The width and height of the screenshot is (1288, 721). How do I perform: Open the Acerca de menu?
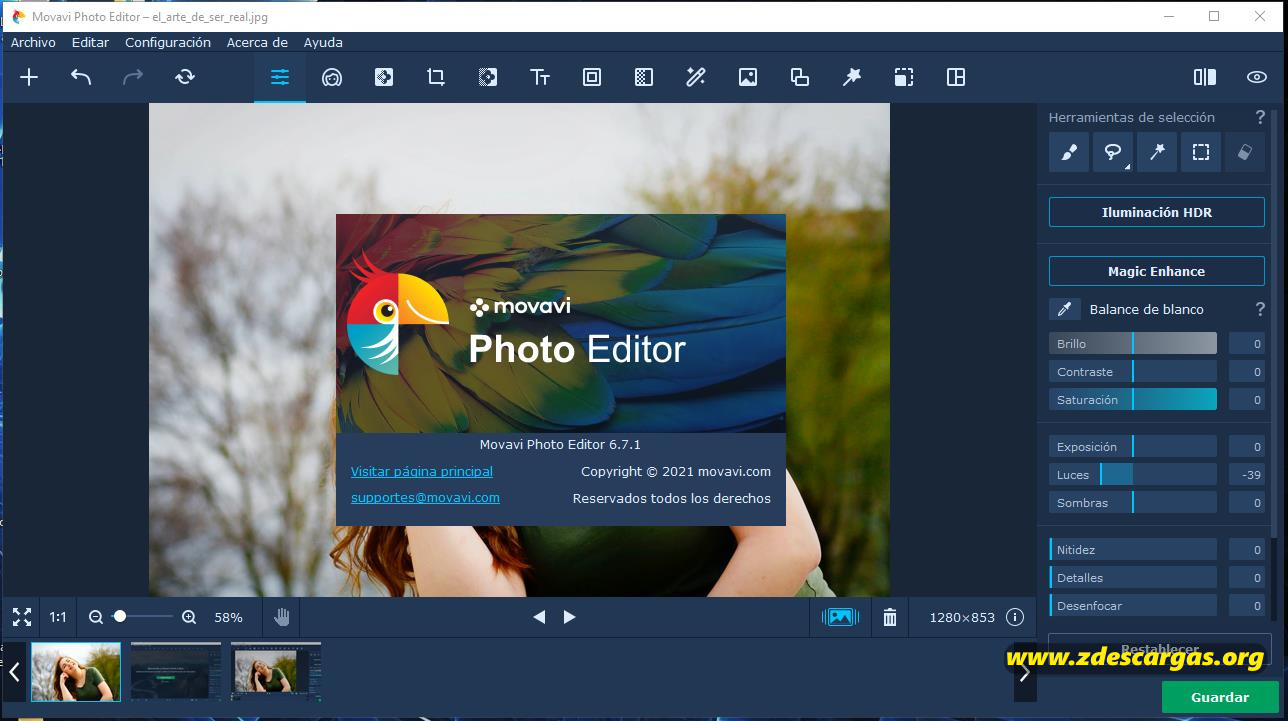click(x=257, y=42)
